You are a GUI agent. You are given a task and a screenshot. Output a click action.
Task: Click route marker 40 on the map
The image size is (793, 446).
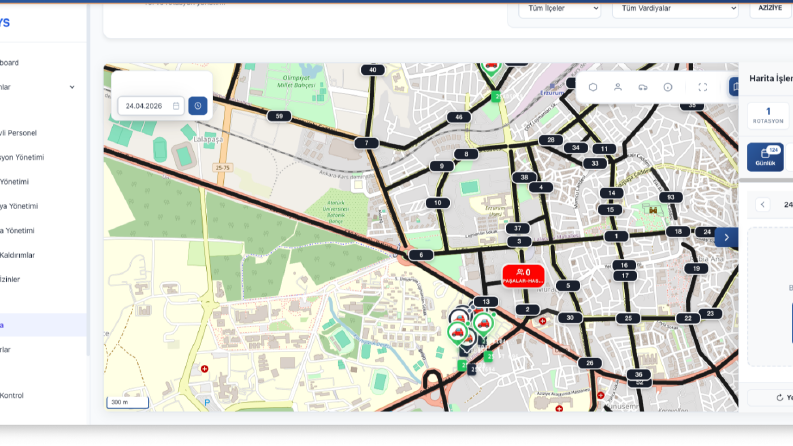373,70
